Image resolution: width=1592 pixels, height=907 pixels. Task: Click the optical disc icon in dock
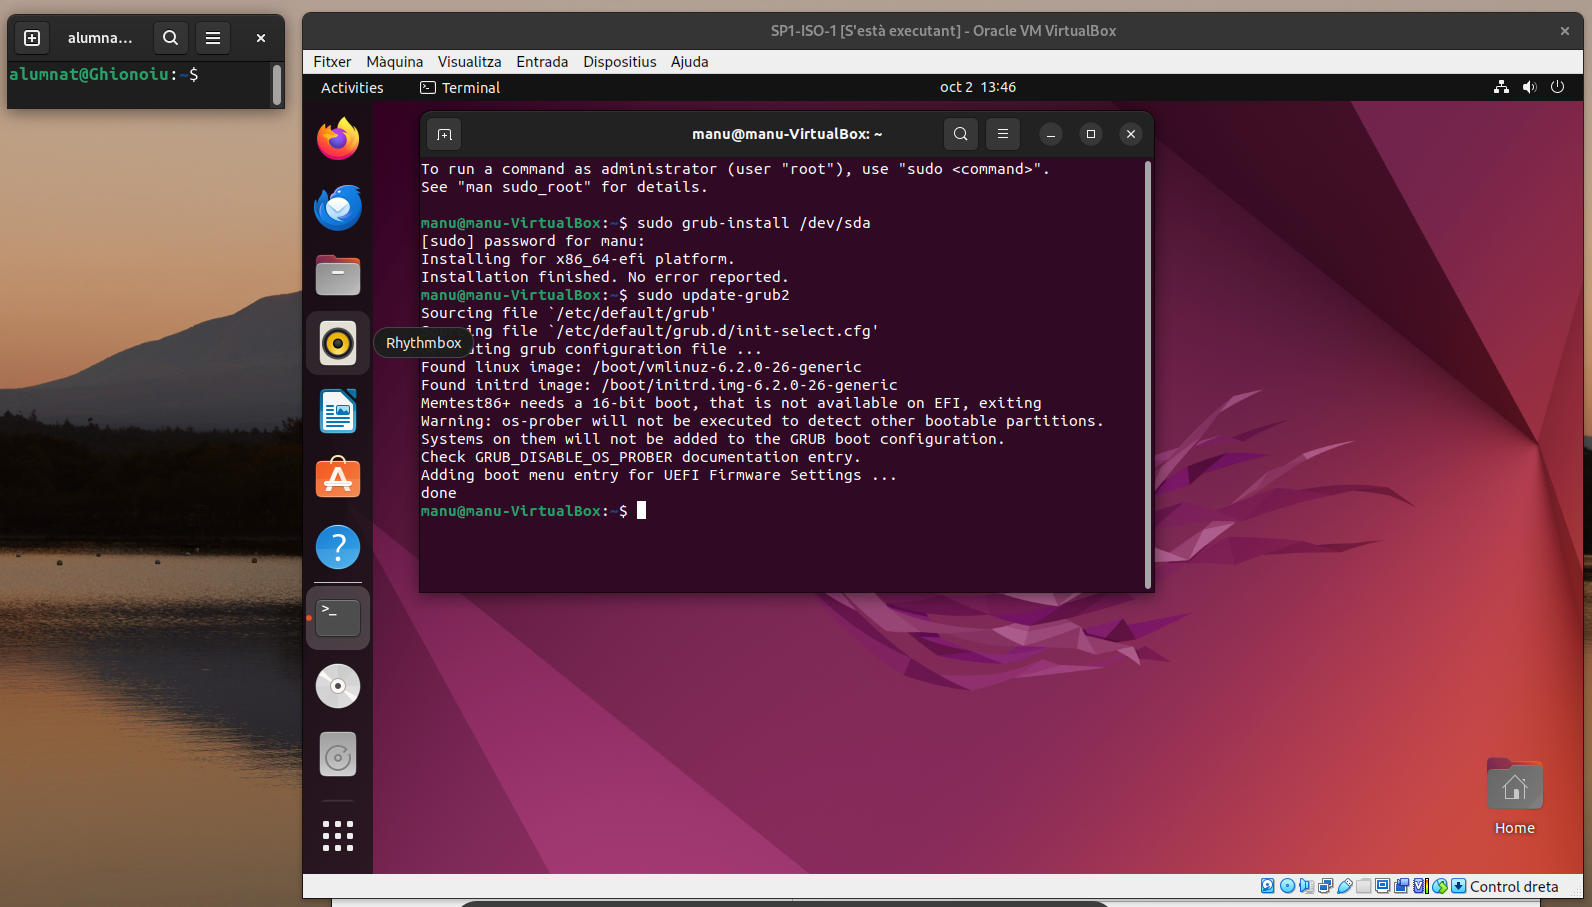click(338, 686)
